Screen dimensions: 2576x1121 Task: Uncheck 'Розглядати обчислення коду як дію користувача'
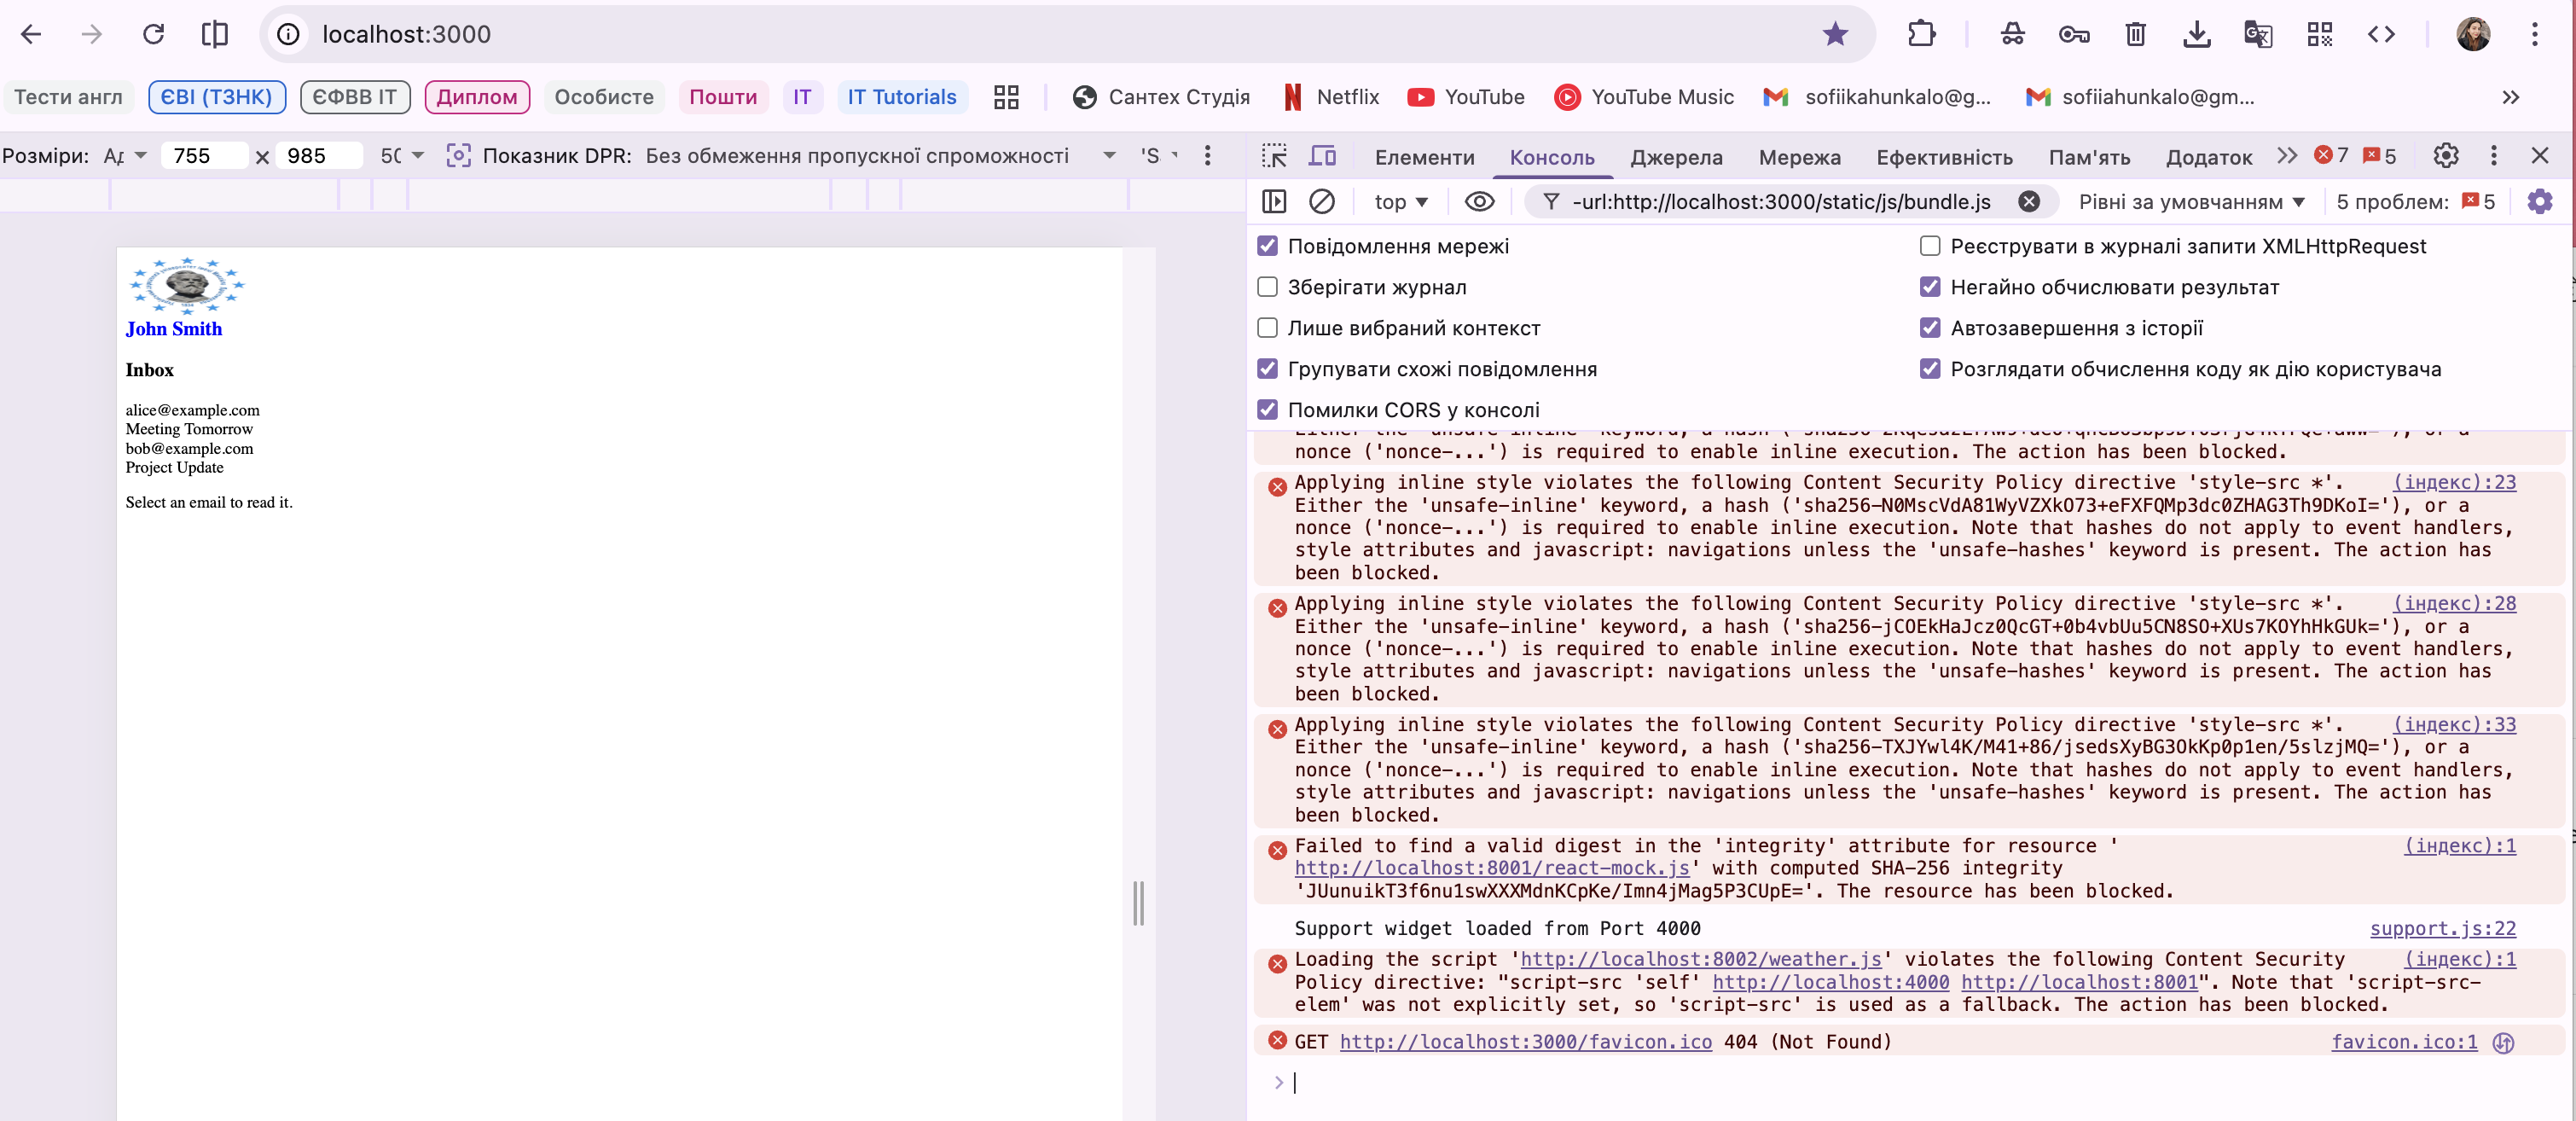coord(1929,369)
